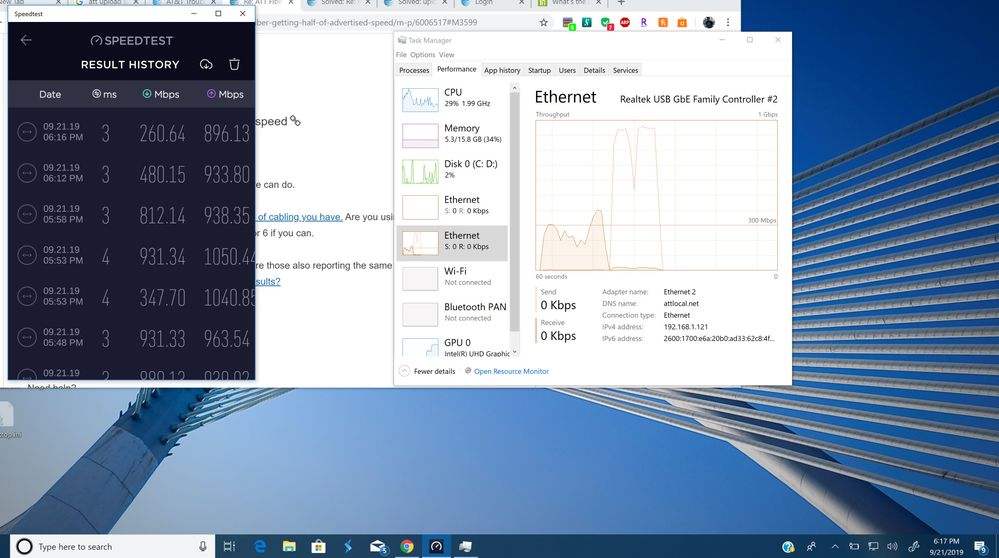
Task: Show hidden system tray icons
Action: coord(835,547)
